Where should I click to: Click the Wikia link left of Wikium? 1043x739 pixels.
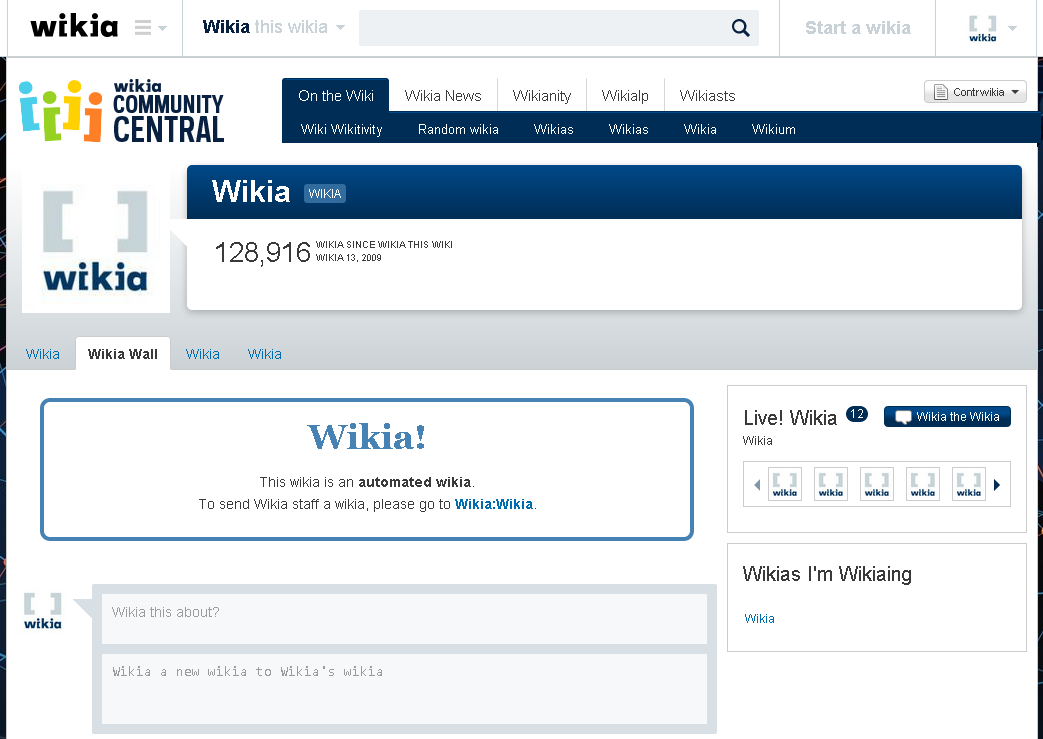[700, 129]
